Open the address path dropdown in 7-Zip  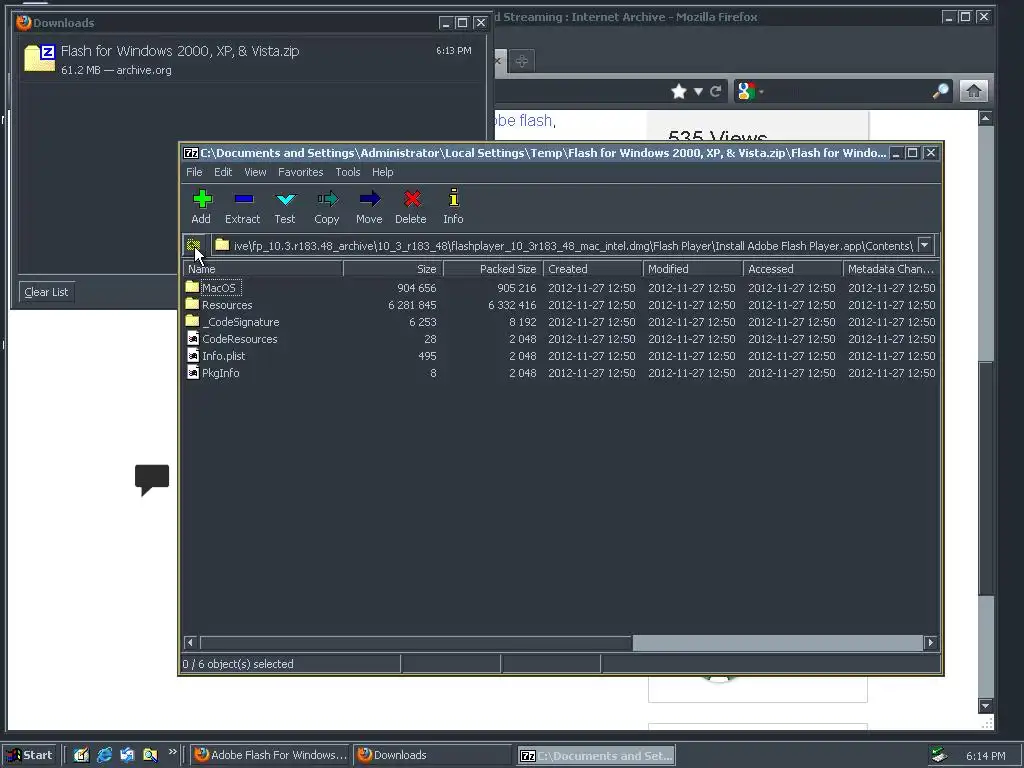pos(925,246)
